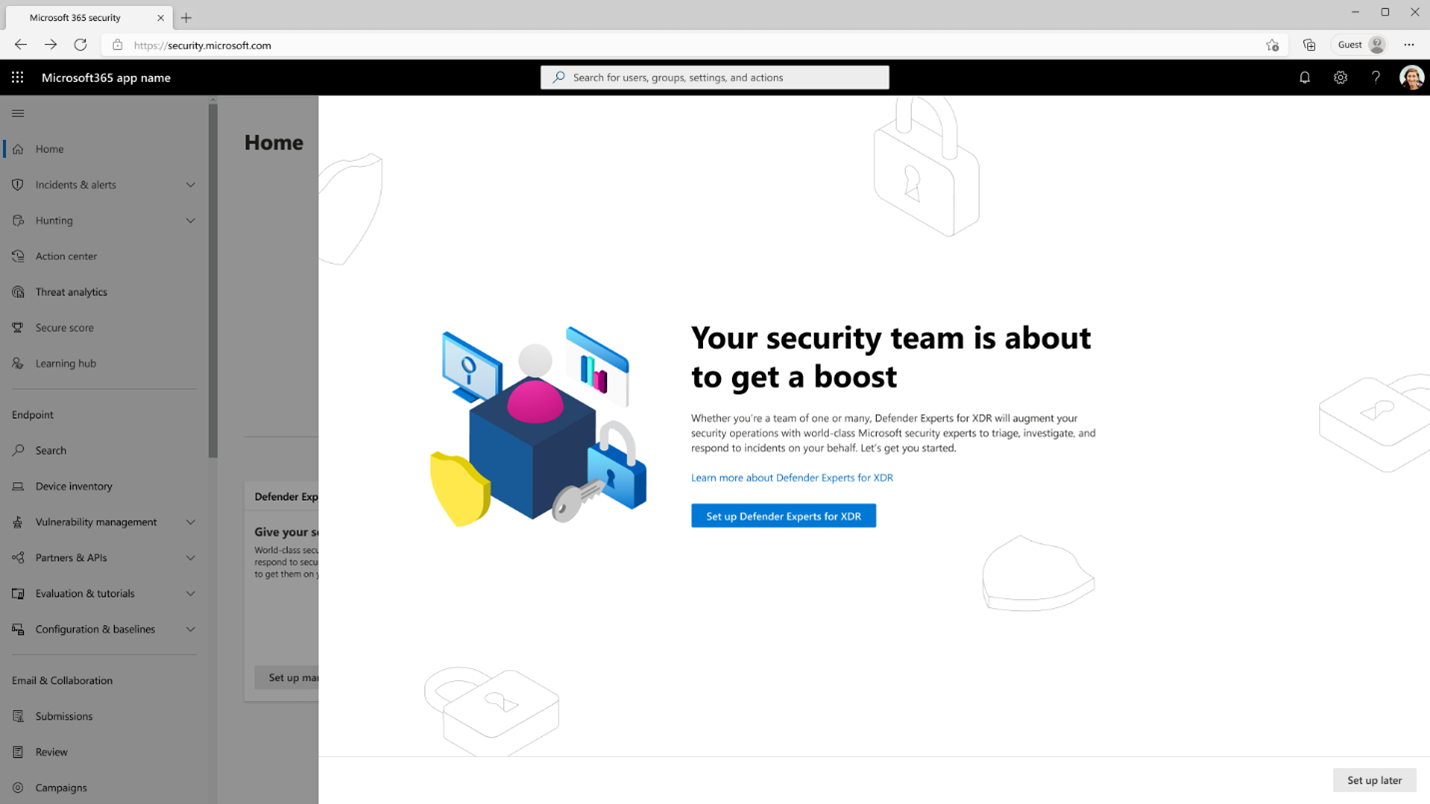This screenshot has width=1430, height=804.
Task: Open Action center from navigation
Action: coord(66,256)
